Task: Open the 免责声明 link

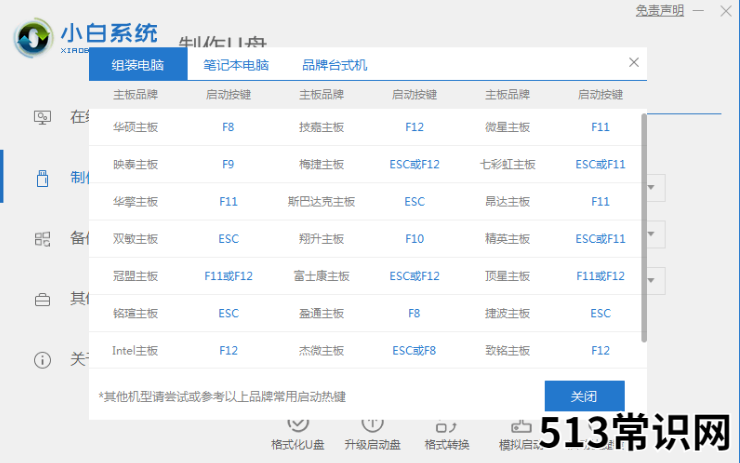Action: 659,10
